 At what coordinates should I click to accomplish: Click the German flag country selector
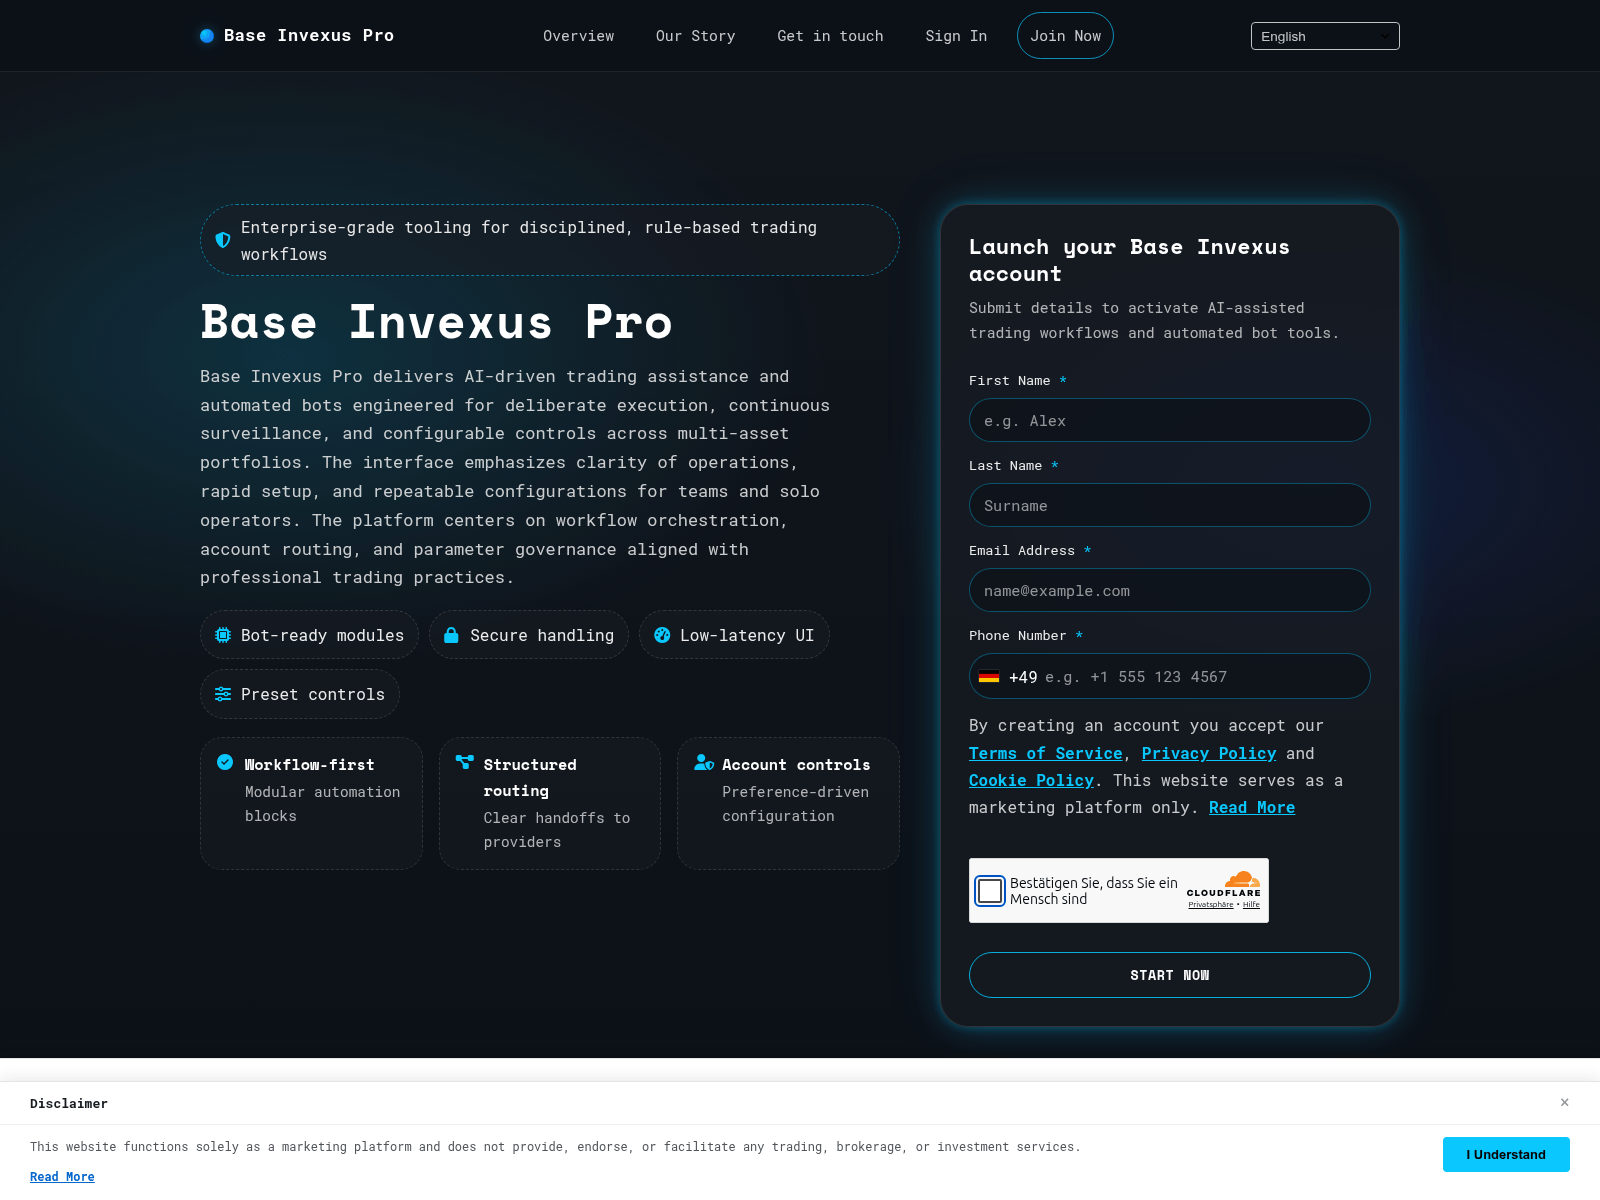[989, 677]
